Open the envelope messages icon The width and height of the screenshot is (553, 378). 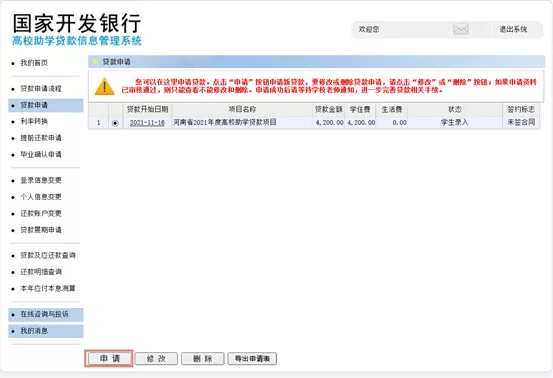(461, 29)
